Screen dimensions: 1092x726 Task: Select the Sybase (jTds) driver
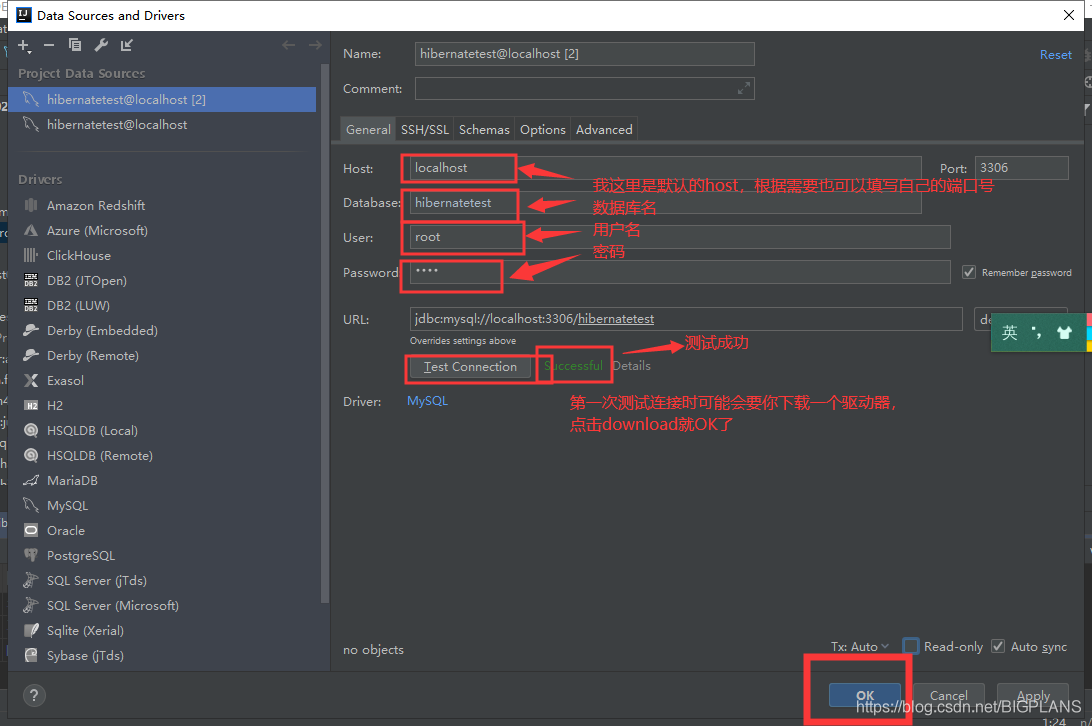click(85, 656)
